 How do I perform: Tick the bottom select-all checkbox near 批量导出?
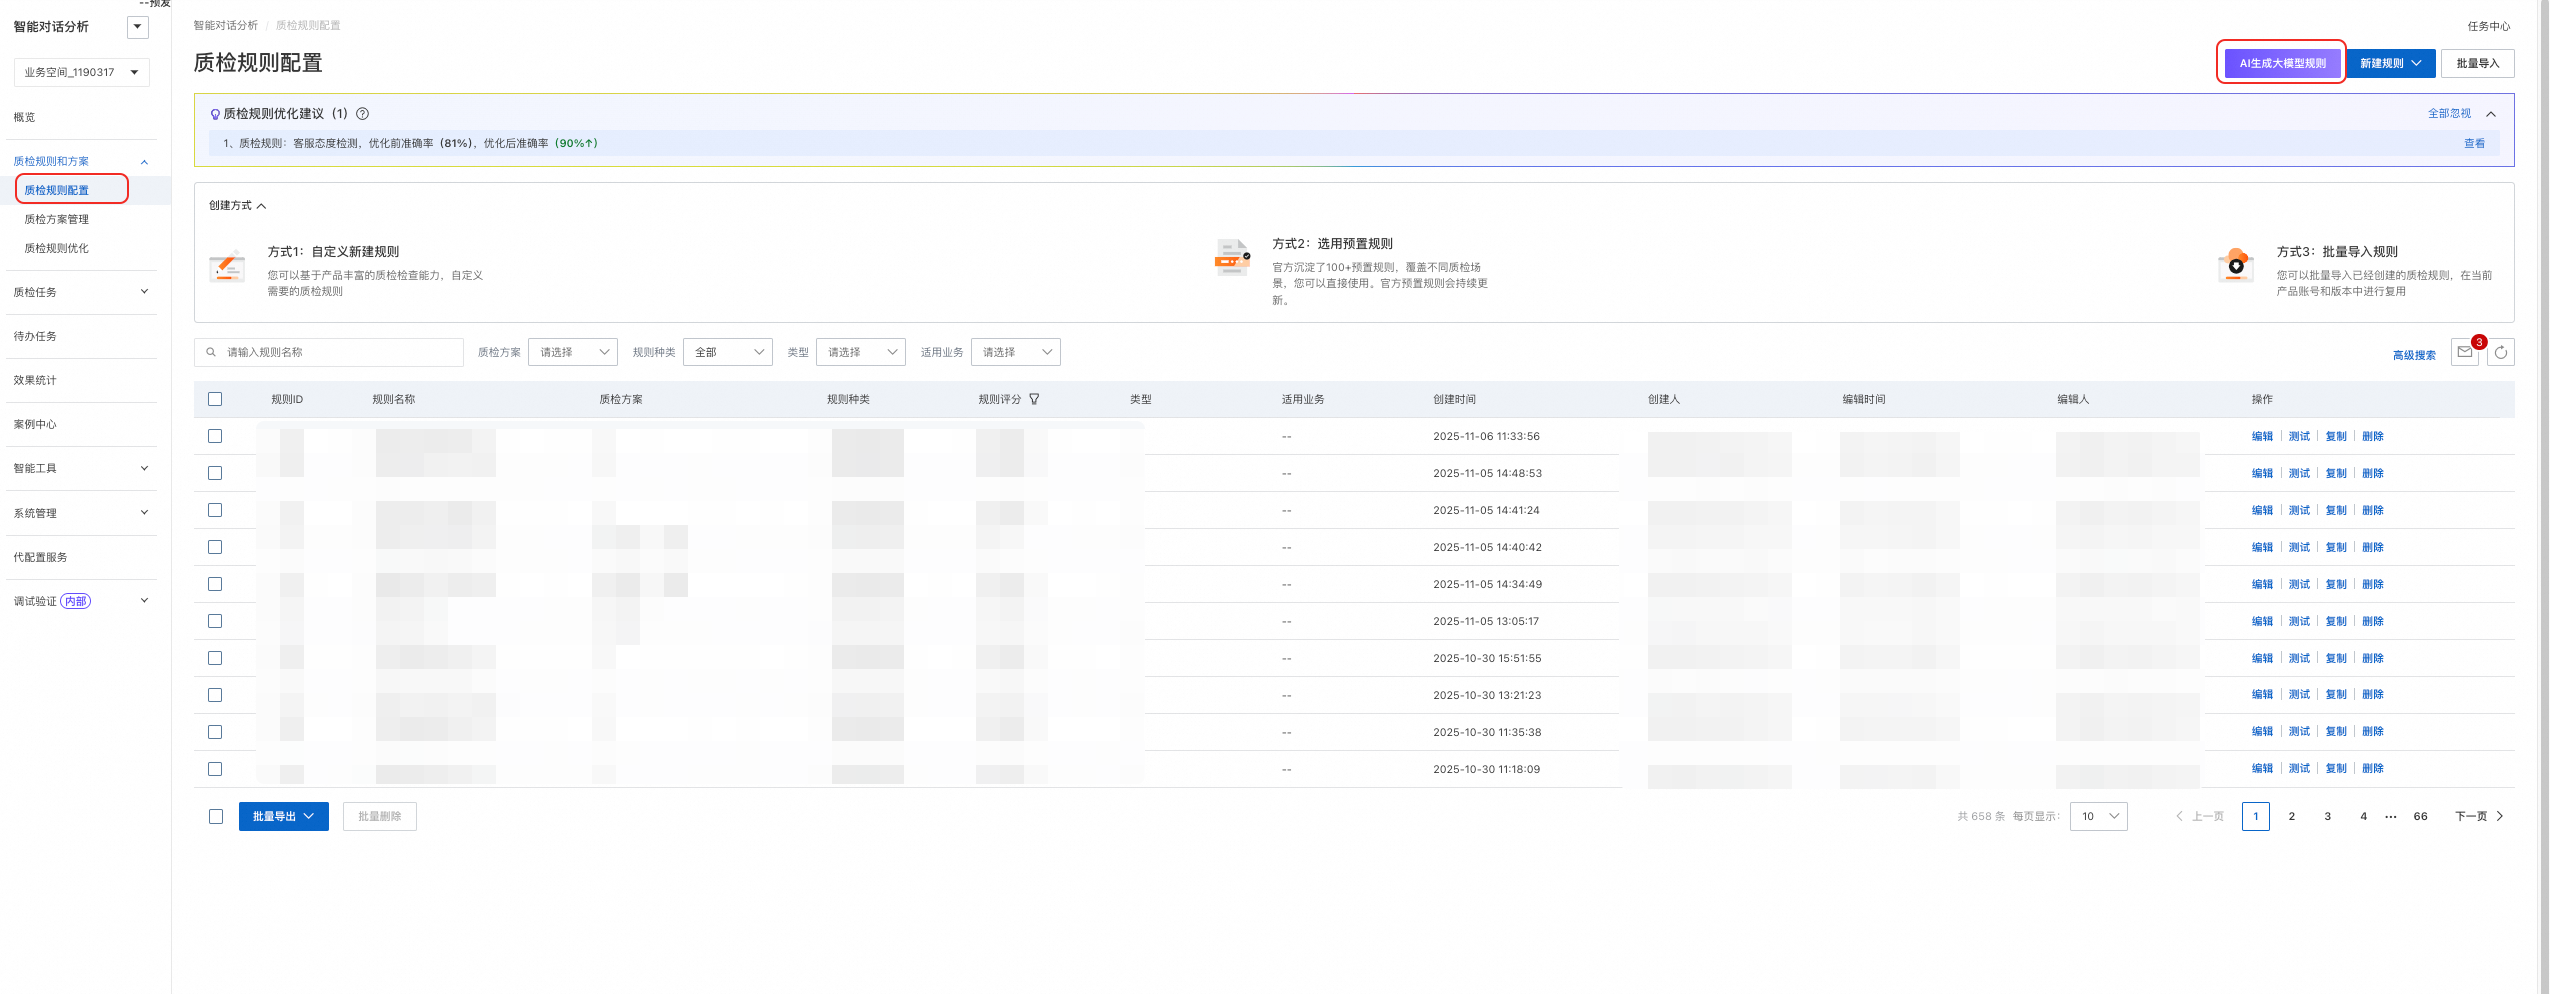[x=216, y=816]
